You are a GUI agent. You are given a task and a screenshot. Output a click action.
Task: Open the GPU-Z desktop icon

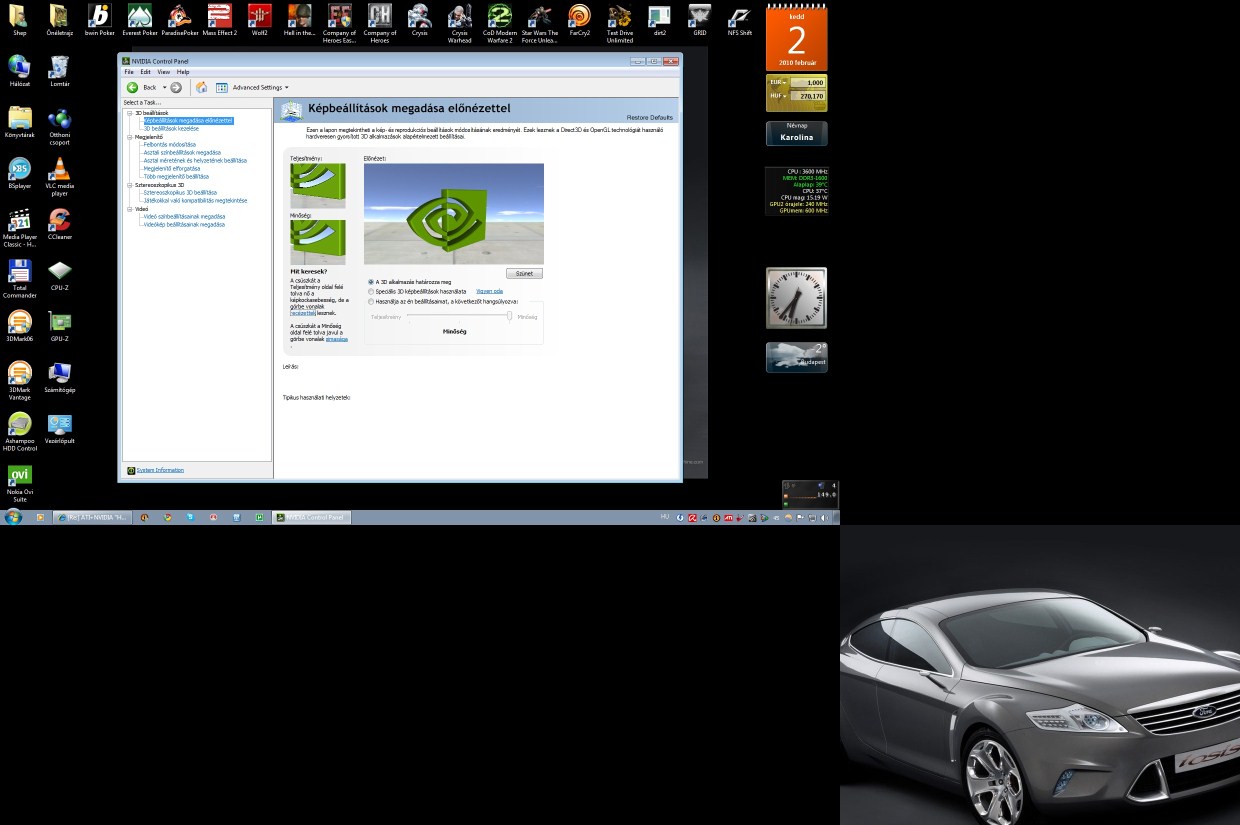click(x=60, y=325)
